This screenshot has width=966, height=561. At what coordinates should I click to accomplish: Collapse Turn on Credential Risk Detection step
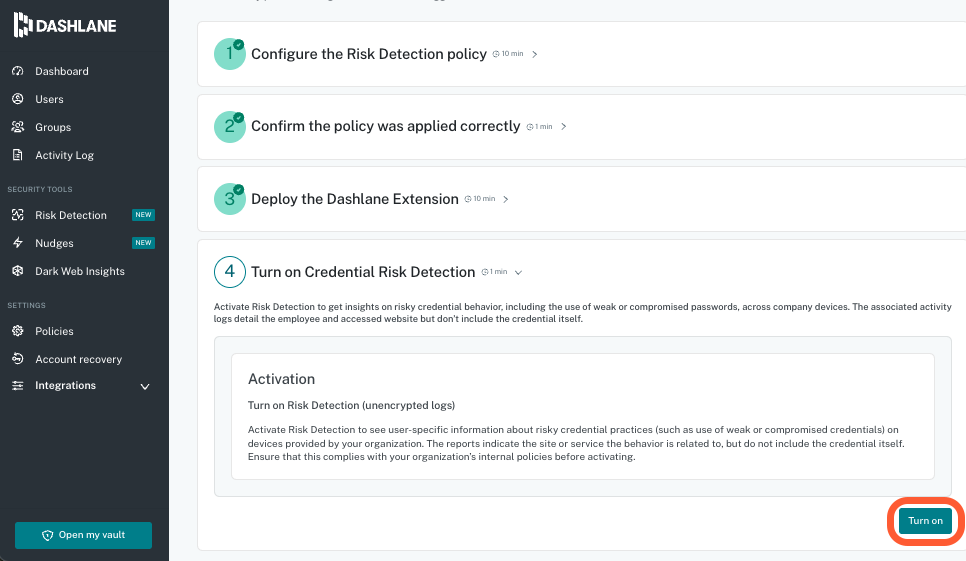518,272
